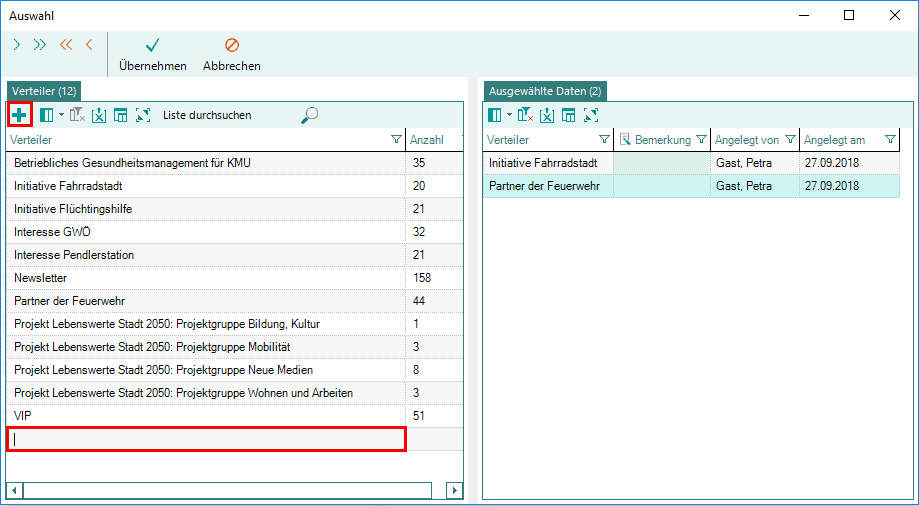Open filter on Angelegt von column header

coord(790,140)
